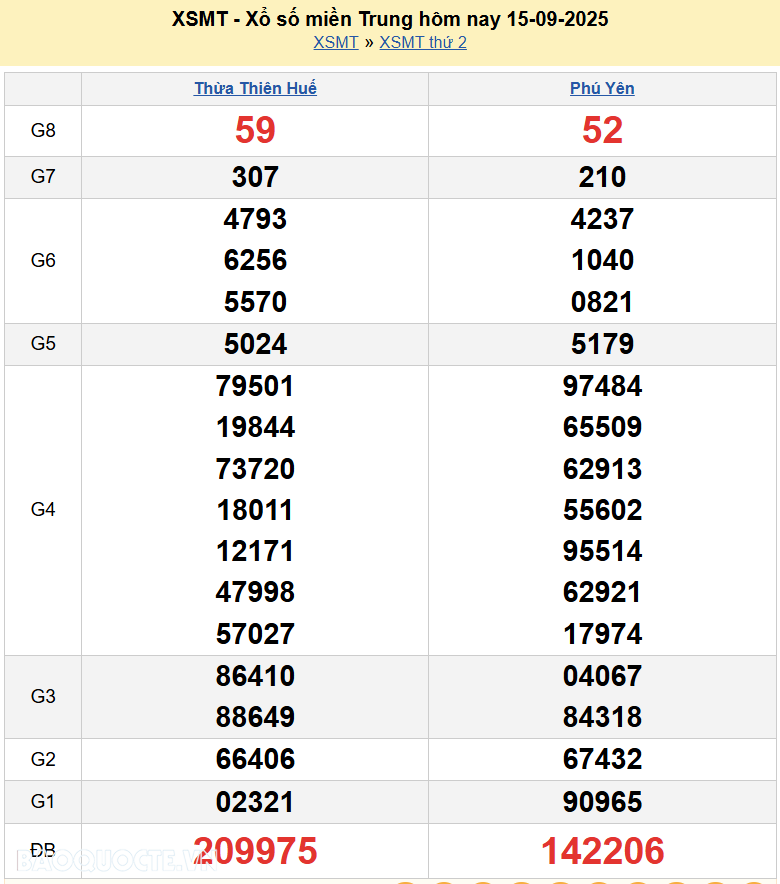
Task: Click Thừa Thiên Huế G8 result 59
Action: pos(255,130)
